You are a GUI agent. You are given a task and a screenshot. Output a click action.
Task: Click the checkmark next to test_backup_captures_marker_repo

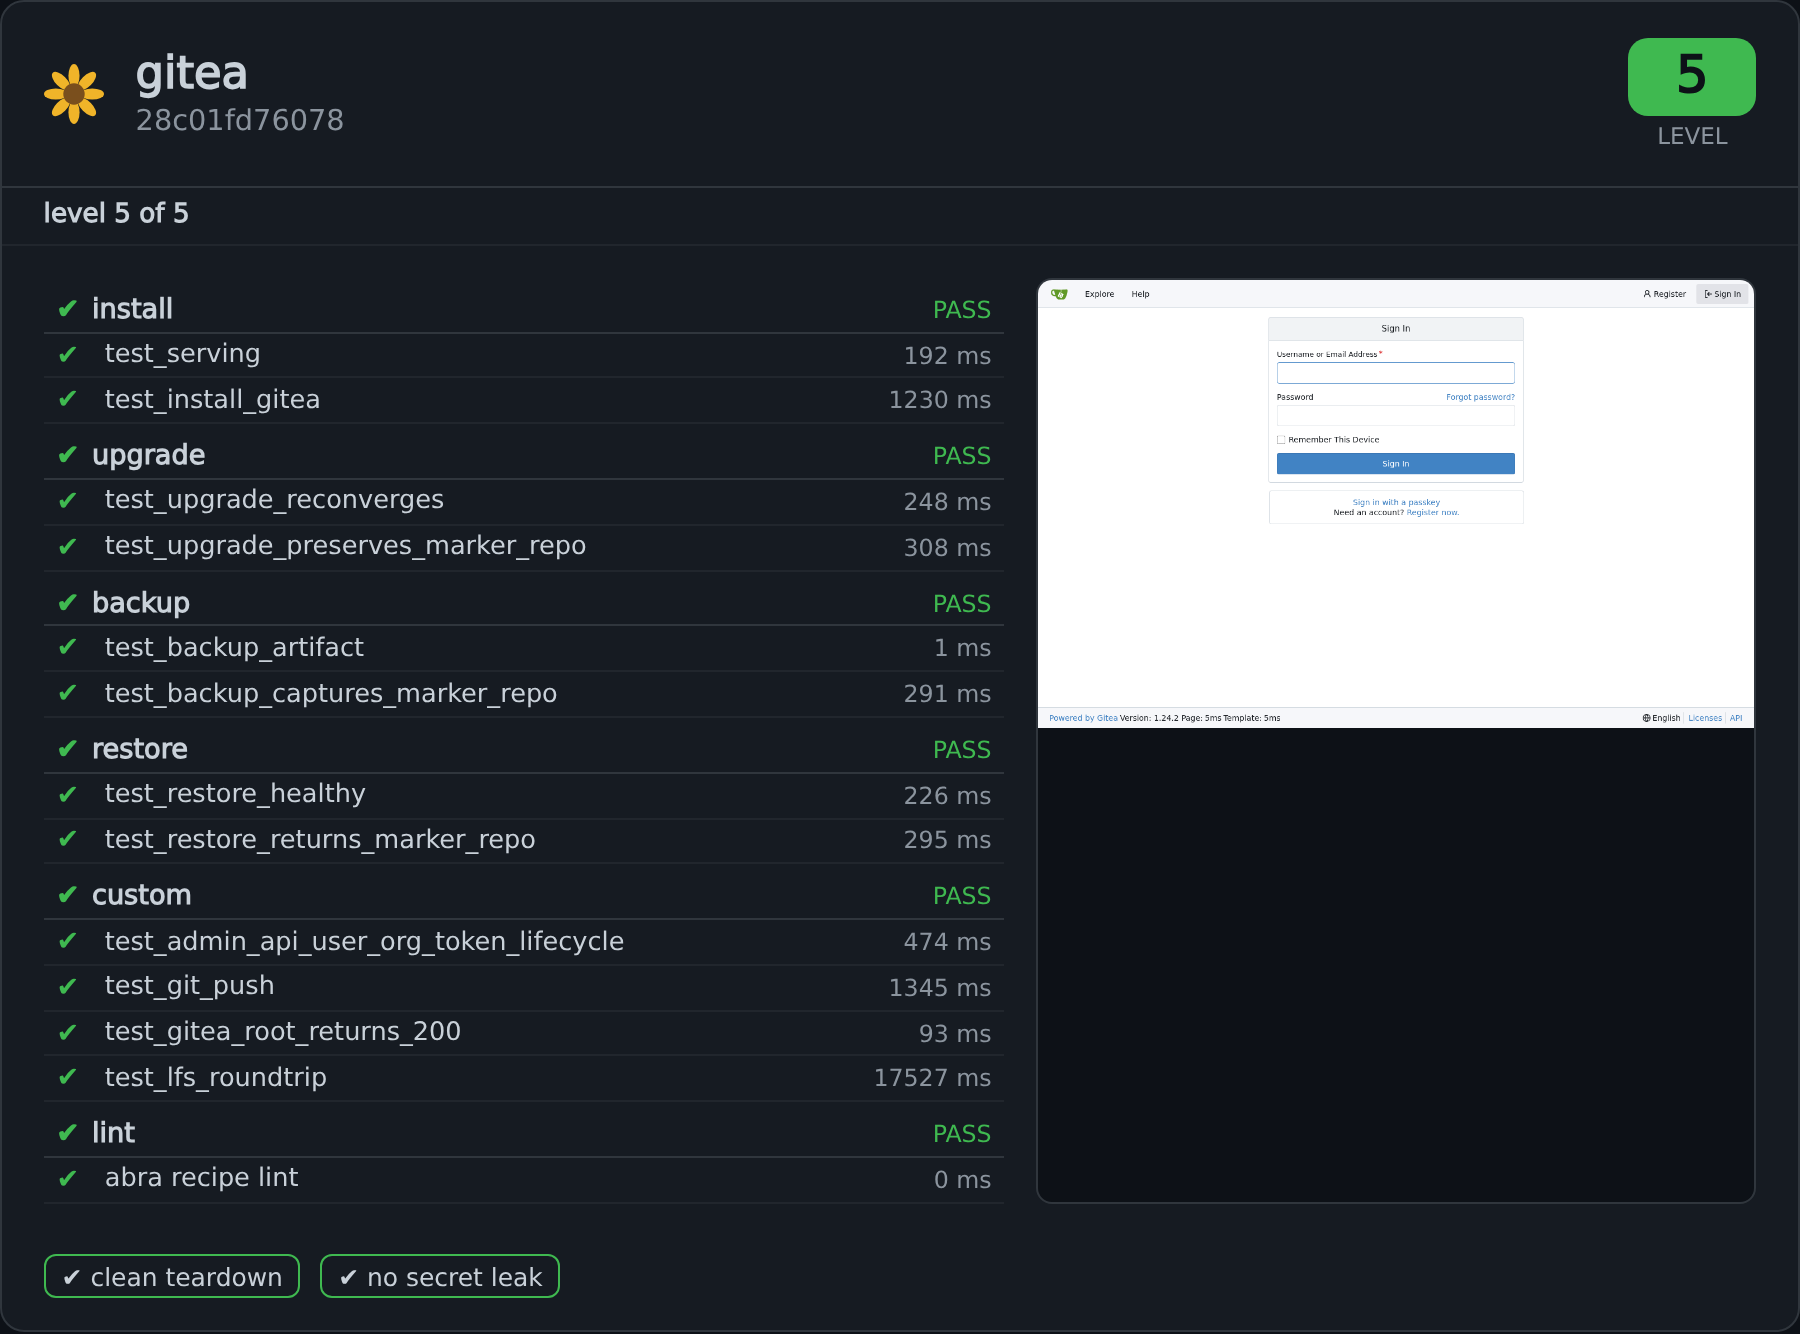(x=67, y=693)
